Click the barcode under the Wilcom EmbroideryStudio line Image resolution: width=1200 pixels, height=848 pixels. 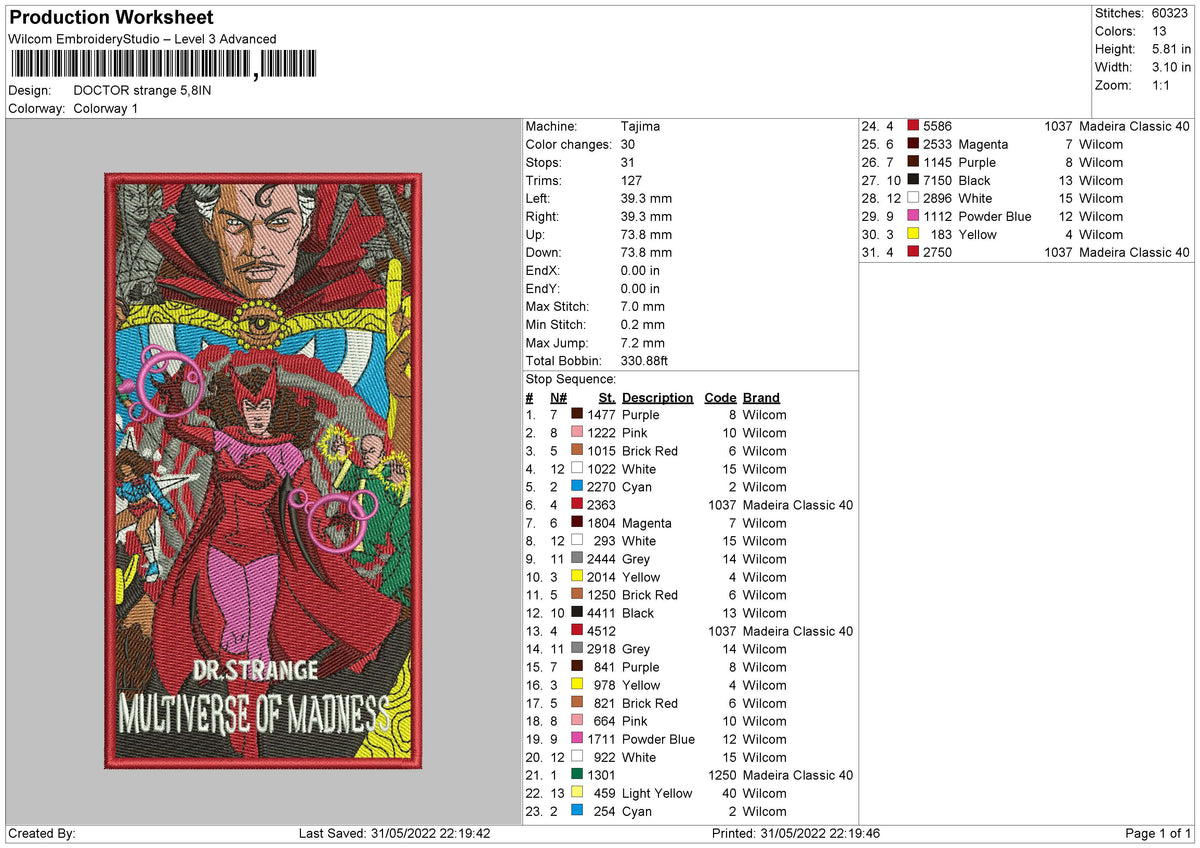click(x=163, y=65)
